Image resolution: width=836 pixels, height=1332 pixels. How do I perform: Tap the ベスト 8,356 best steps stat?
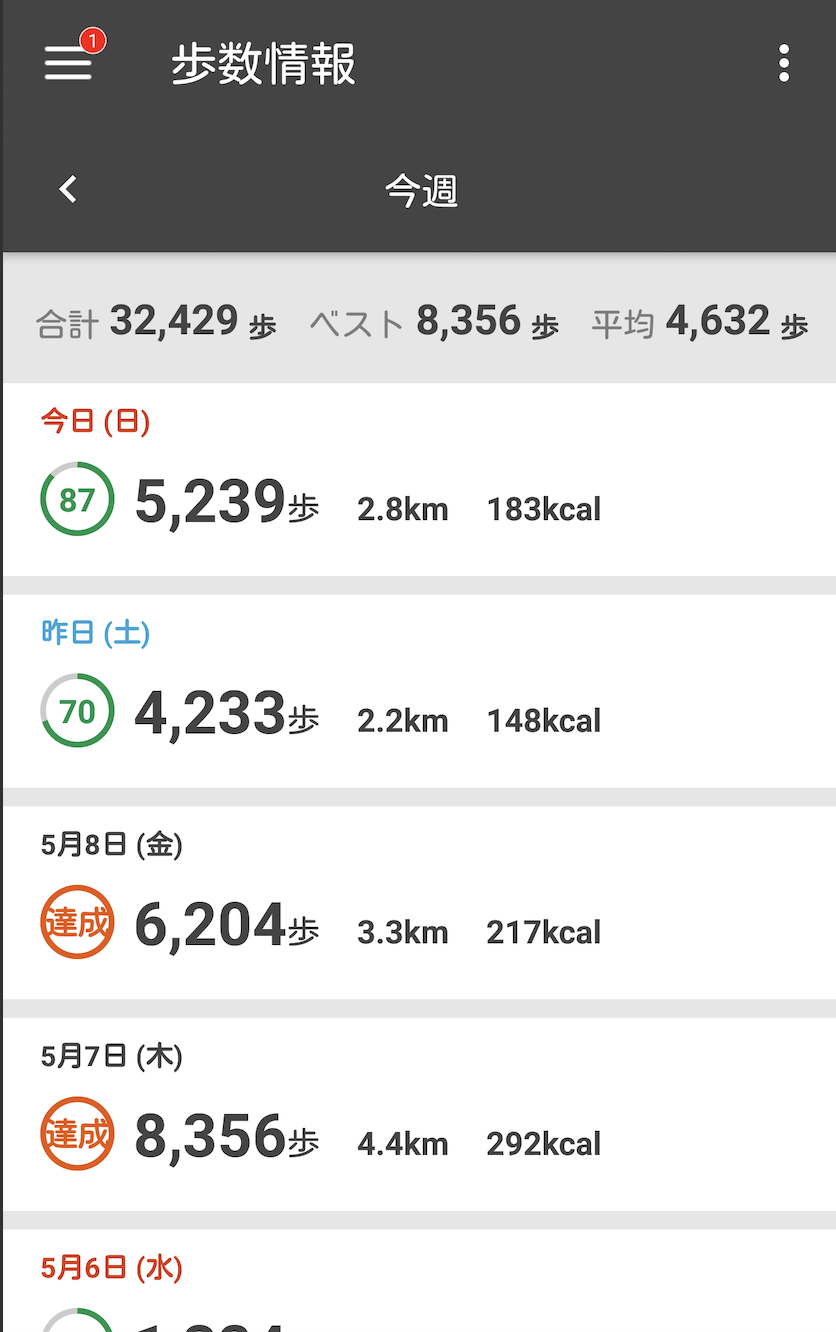pos(434,323)
